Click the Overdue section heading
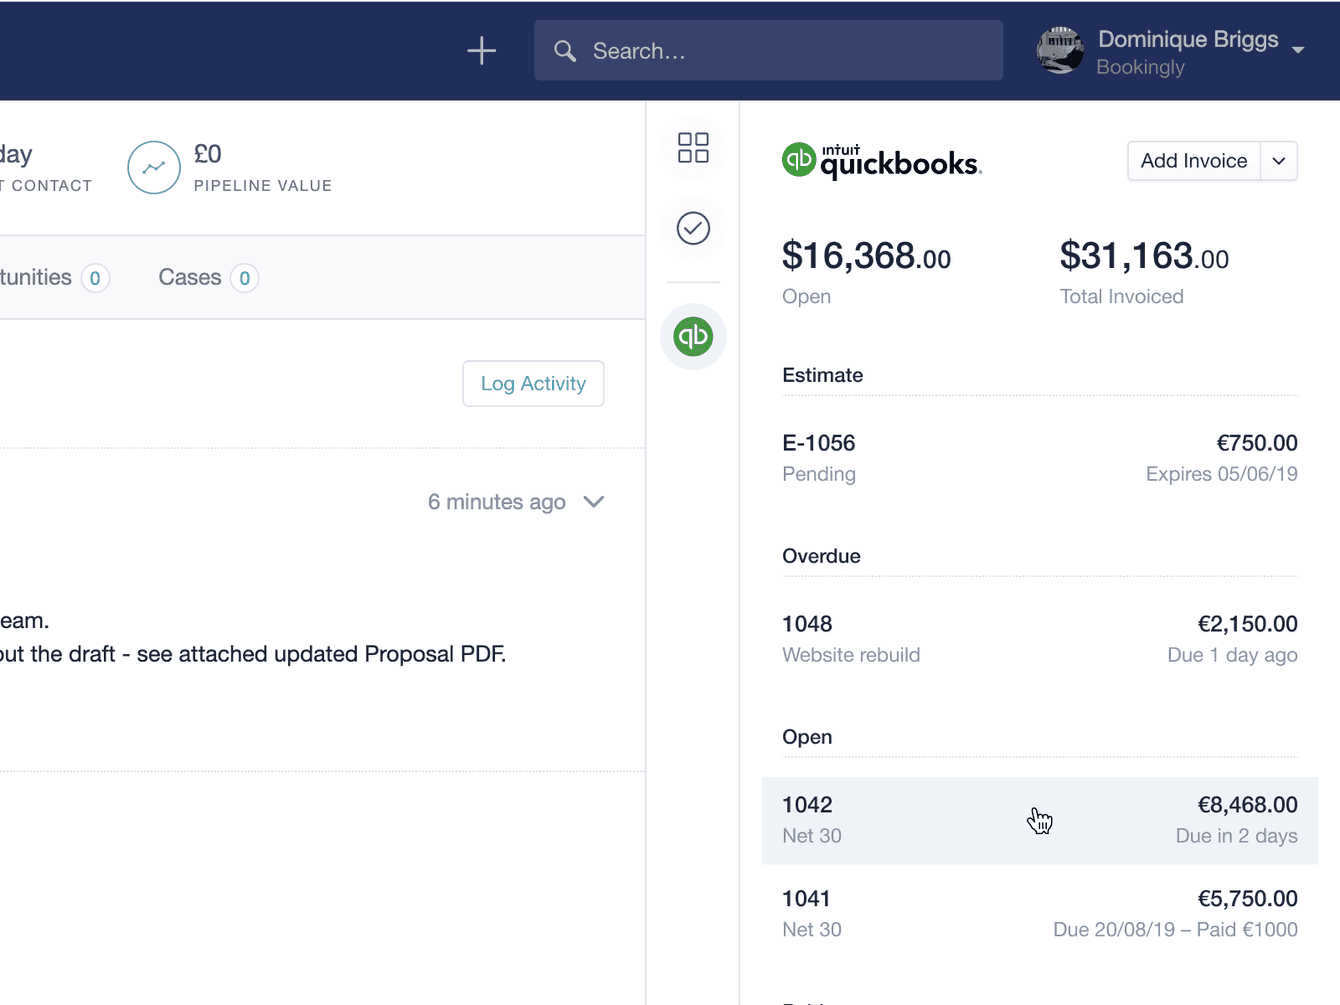The width and height of the screenshot is (1340, 1005). pyautogui.click(x=821, y=556)
